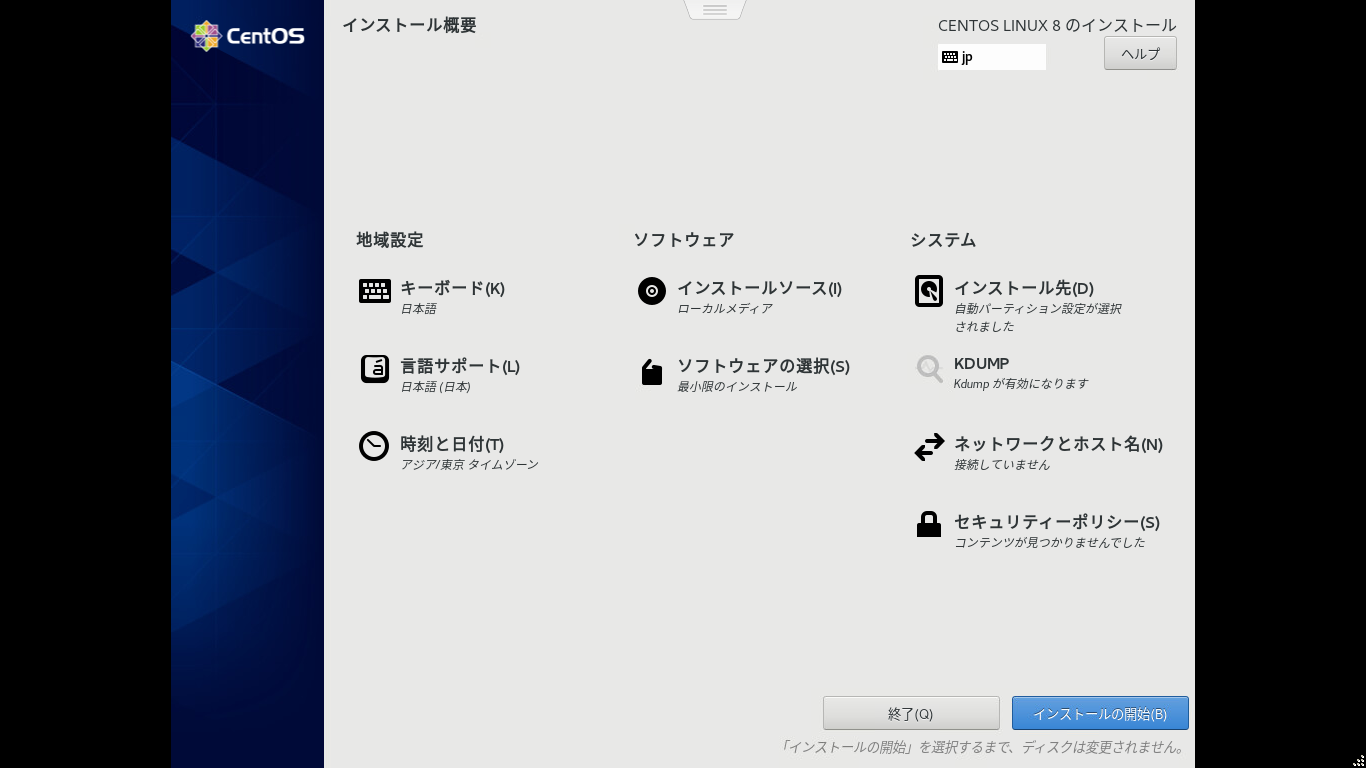Click the CENTOS LINUX 8 のインストール title

1057,25
